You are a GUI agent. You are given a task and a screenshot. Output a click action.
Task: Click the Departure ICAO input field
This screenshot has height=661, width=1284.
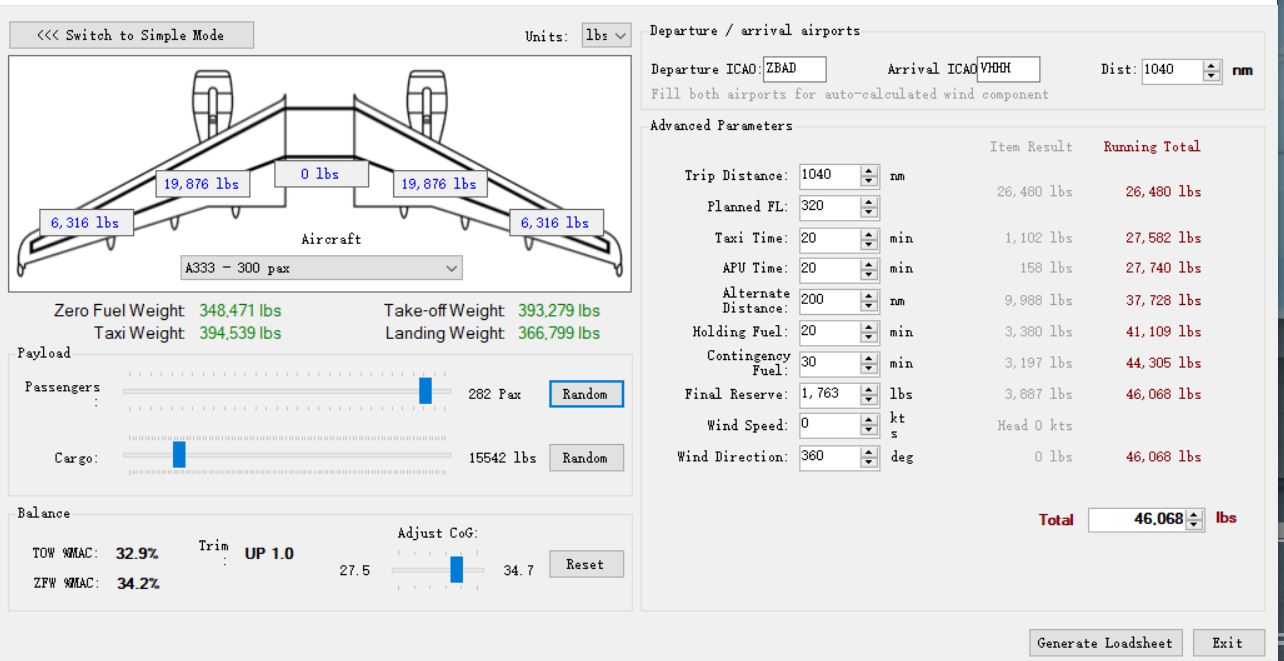coord(795,69)
